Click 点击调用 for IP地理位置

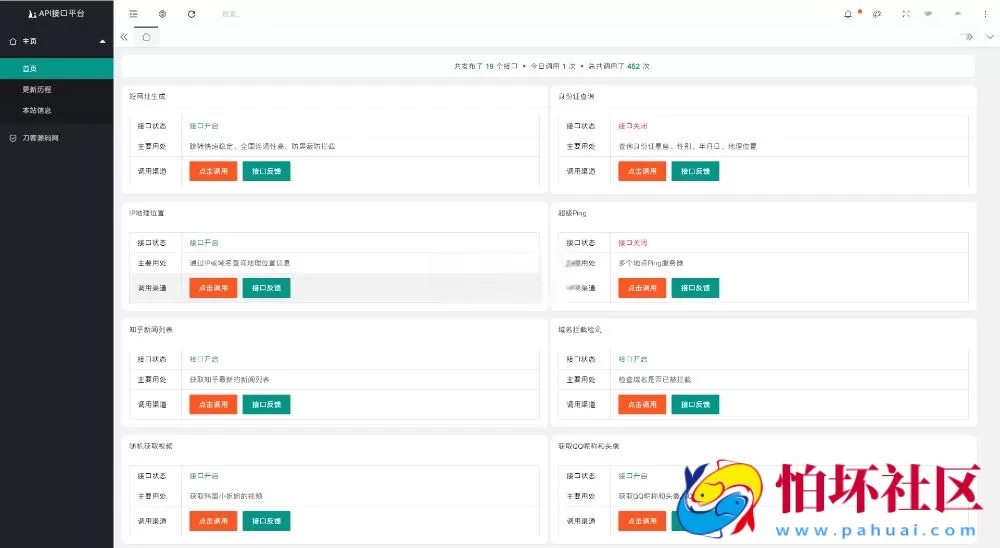[213, 288]
